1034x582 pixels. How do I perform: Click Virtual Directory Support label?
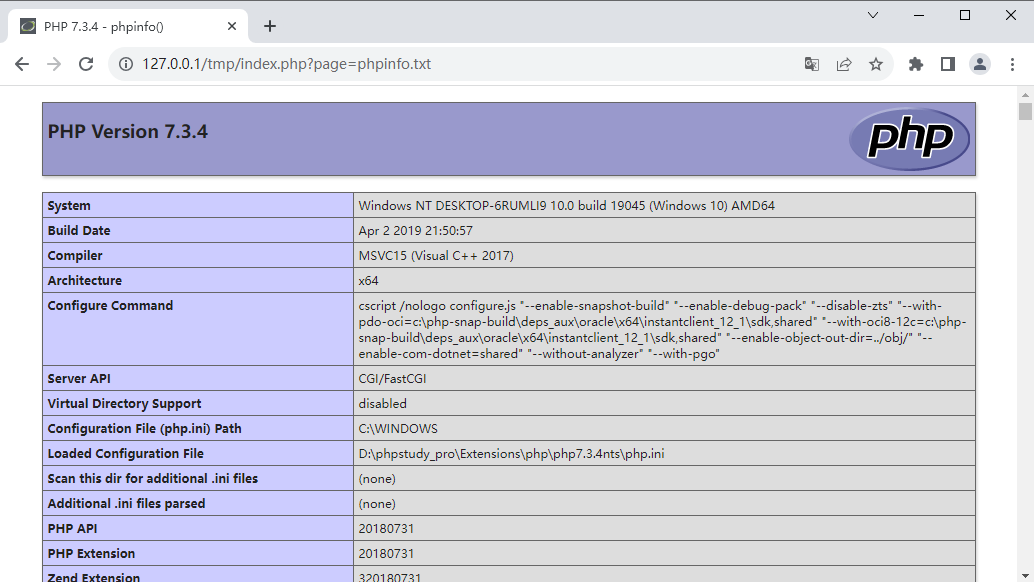click(x=124, y=404)
